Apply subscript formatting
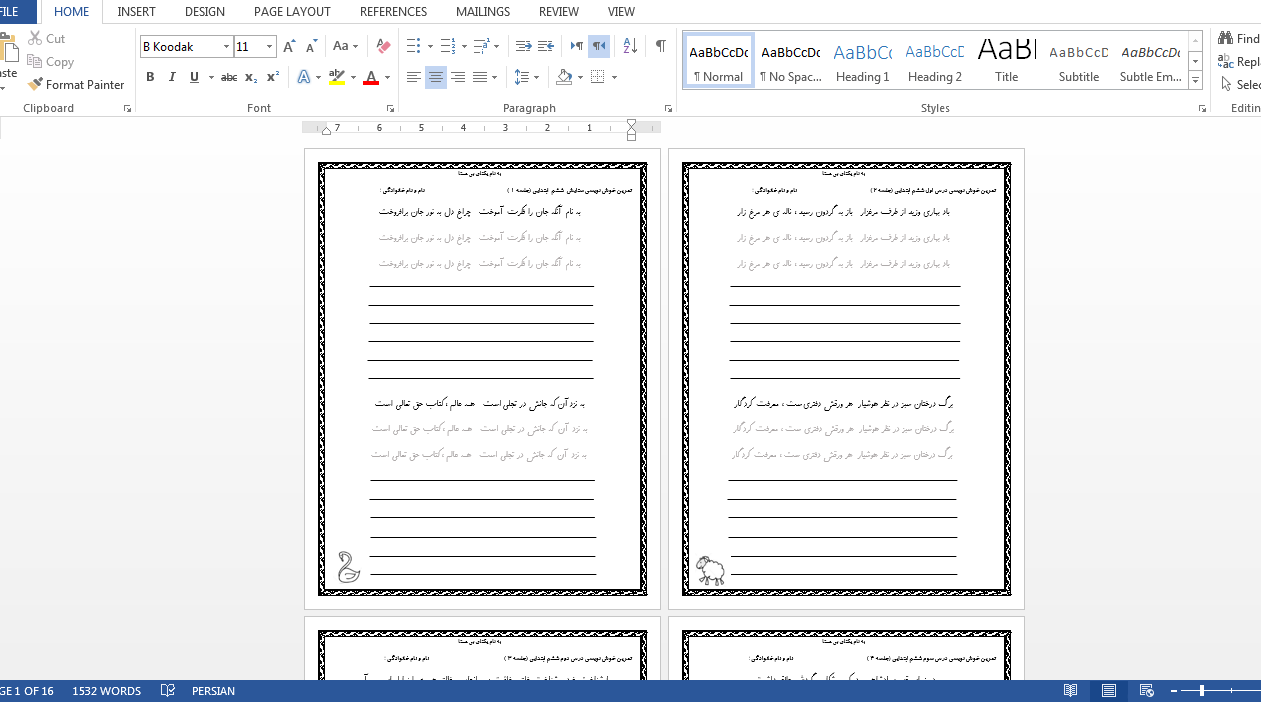This screenshot has width=1261, height=702. point(251,77)
